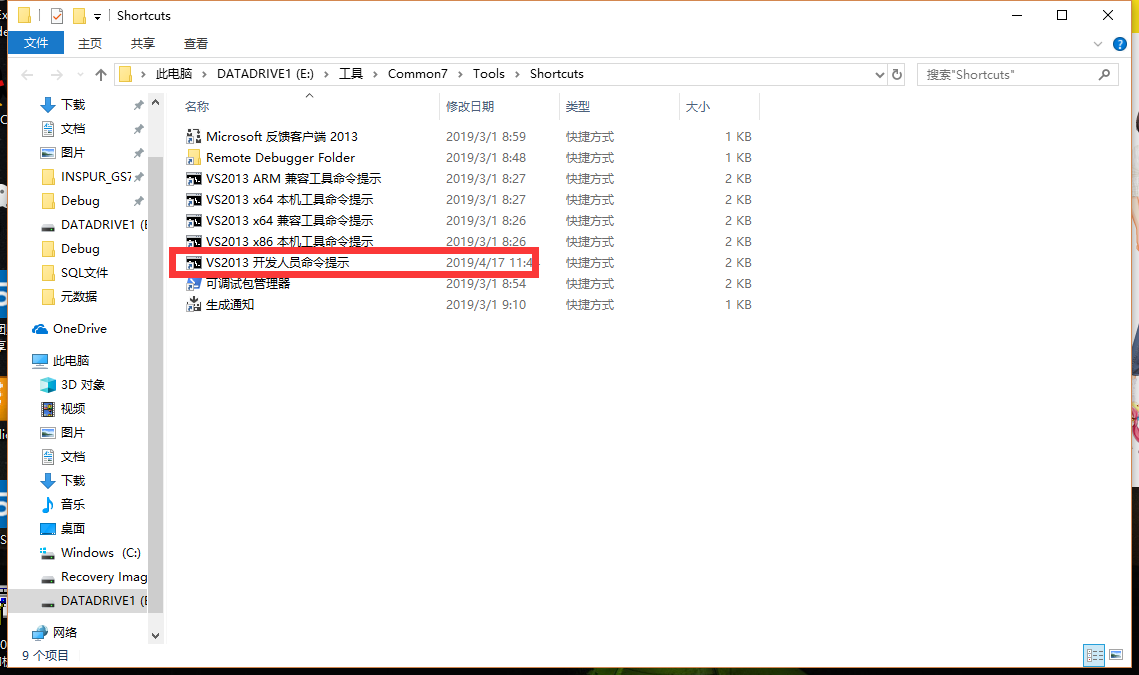Open the SQL文件 folder in sidebar

point(84,272)
